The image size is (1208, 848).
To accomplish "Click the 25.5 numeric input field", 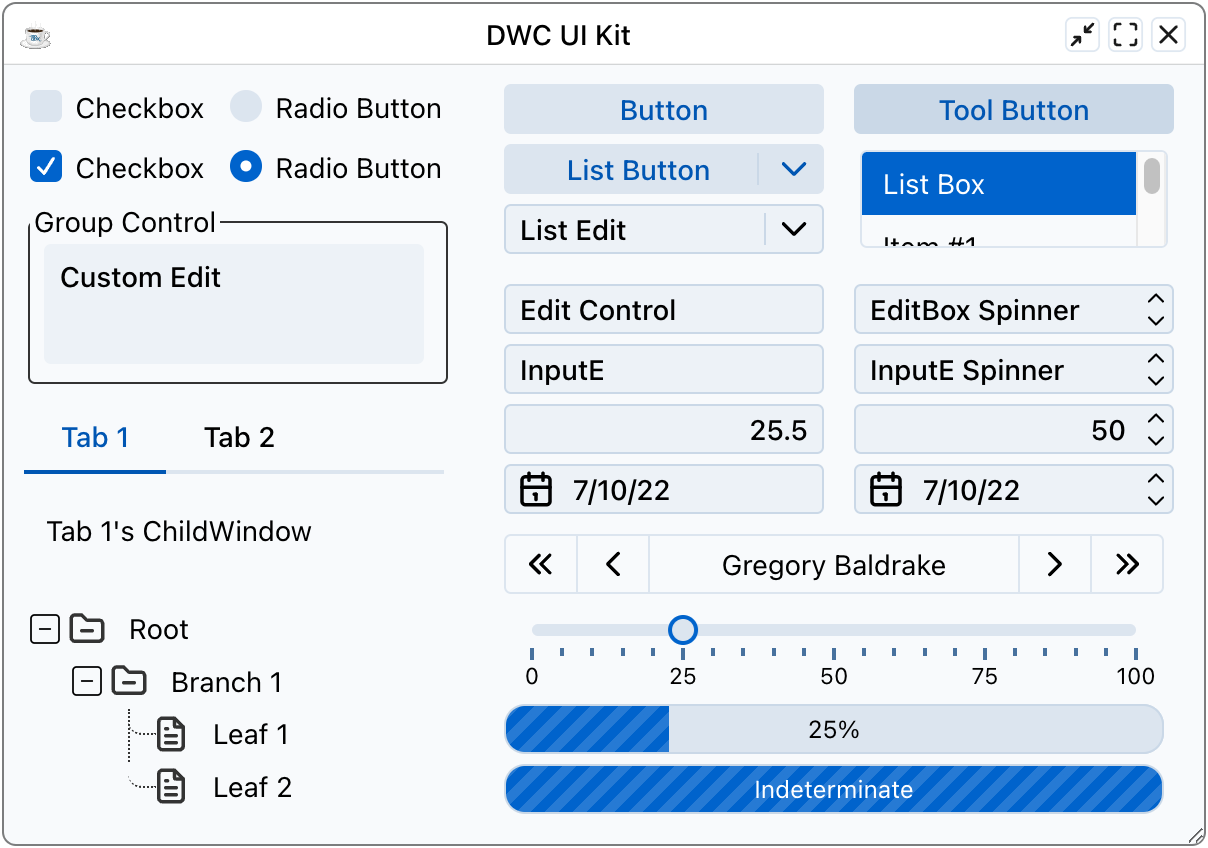I will [x=664, y=430].
